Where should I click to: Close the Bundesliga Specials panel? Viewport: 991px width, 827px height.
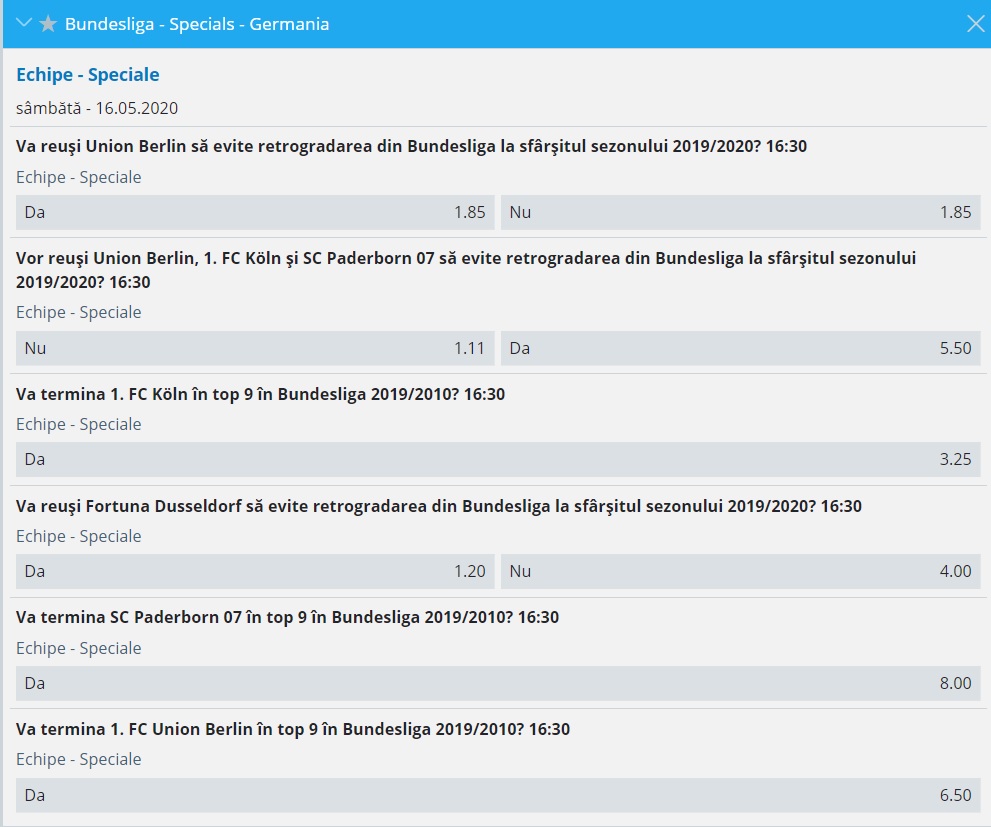point(975,24)
